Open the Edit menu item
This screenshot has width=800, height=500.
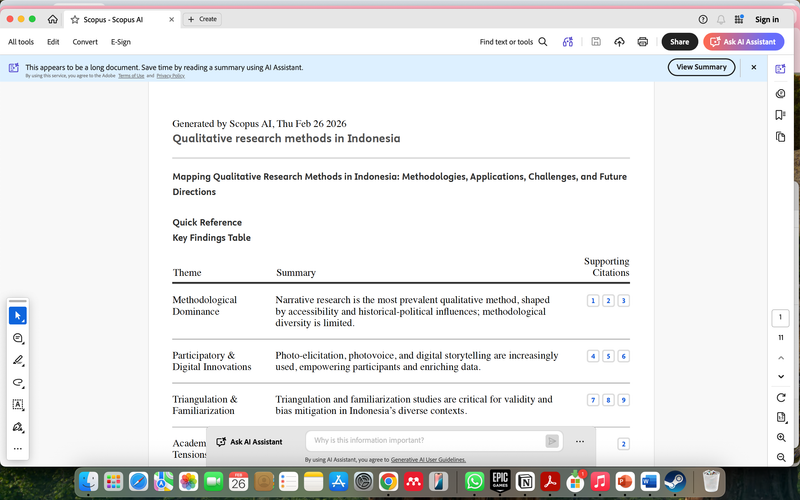point(53,42)
